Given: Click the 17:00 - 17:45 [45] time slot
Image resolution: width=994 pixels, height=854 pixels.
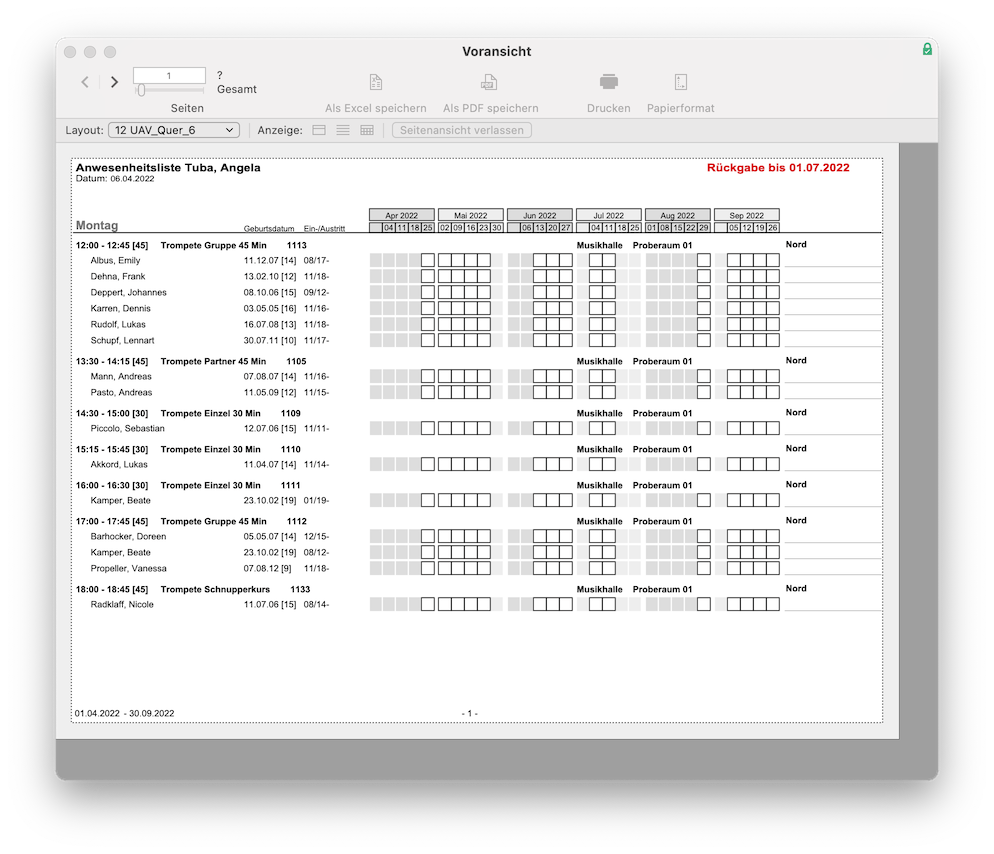Looking at the screenshot, I should tap(112, 522).
